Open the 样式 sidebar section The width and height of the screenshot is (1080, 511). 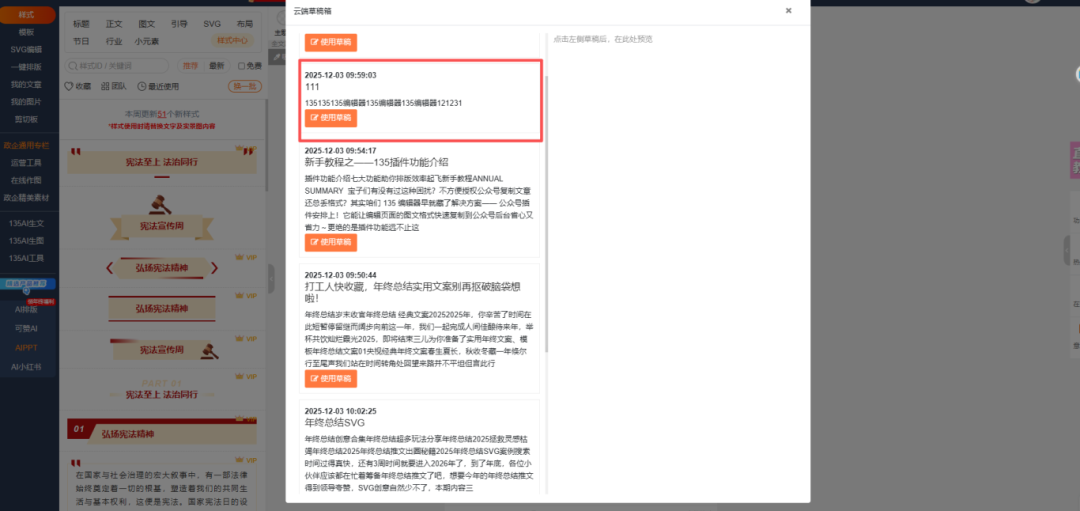pyautogui.click(x=28, y=14)
